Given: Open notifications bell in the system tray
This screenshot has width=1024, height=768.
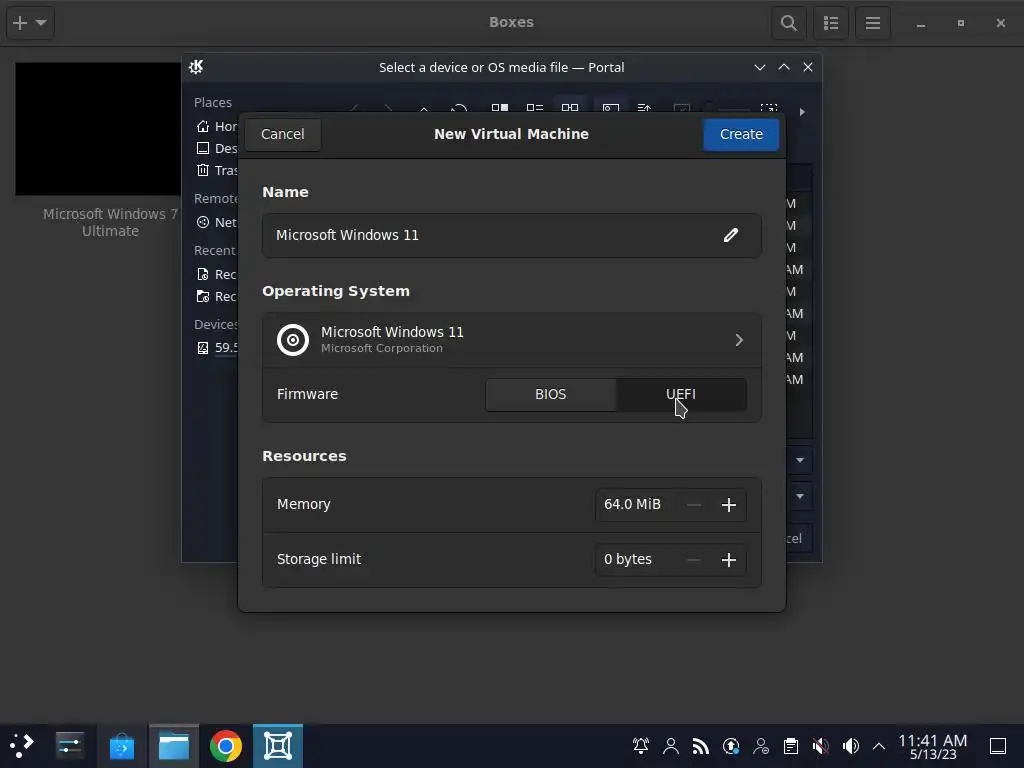Looking at the screenshot, I should 641,746.
